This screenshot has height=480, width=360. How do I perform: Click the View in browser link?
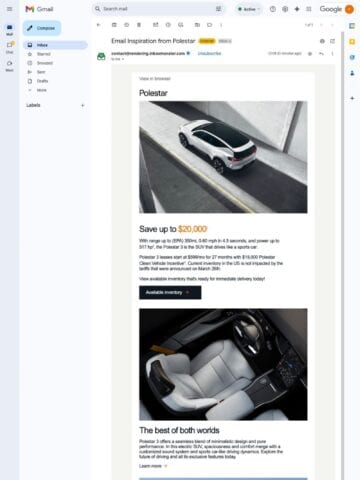[155, 79]
